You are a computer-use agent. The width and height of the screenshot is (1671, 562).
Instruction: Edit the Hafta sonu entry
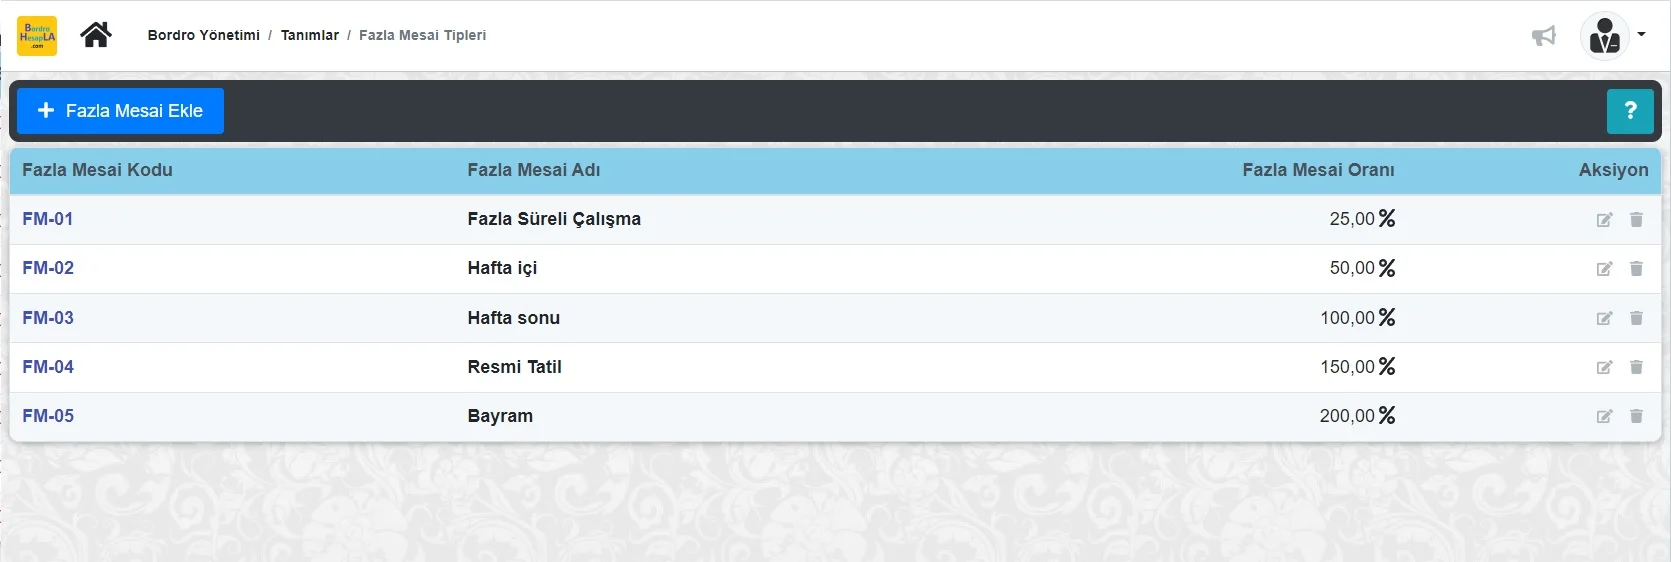click(1604, 318)
